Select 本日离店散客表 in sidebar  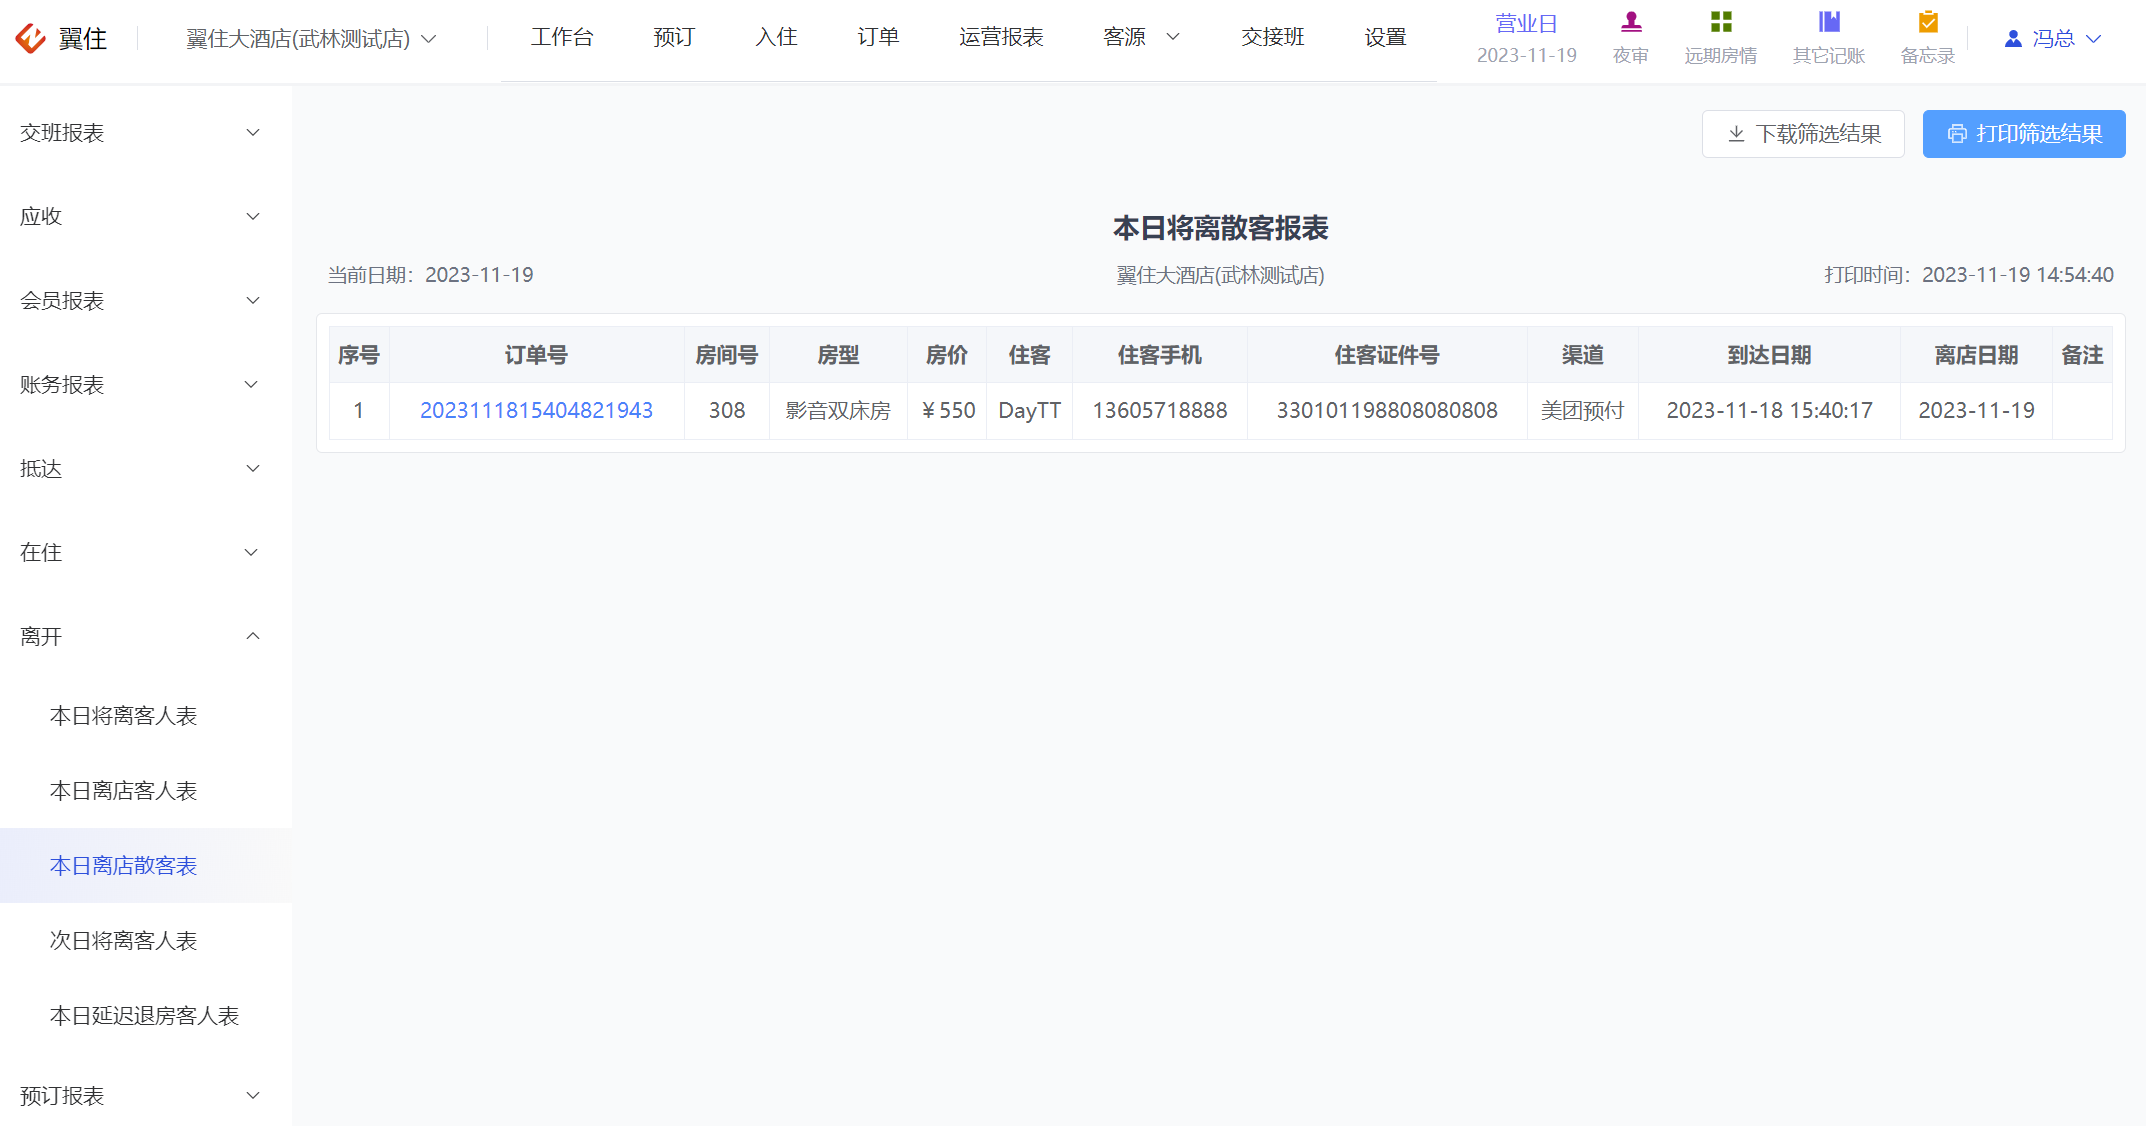(x=146, y=866)
